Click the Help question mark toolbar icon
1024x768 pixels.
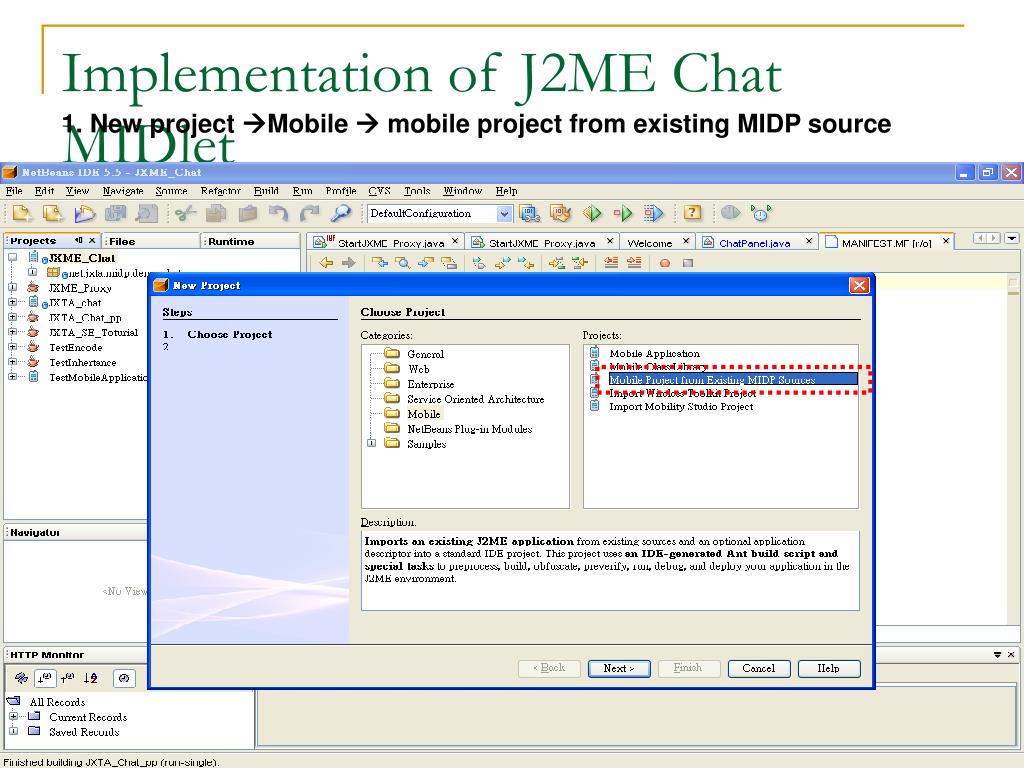(692, 212)
